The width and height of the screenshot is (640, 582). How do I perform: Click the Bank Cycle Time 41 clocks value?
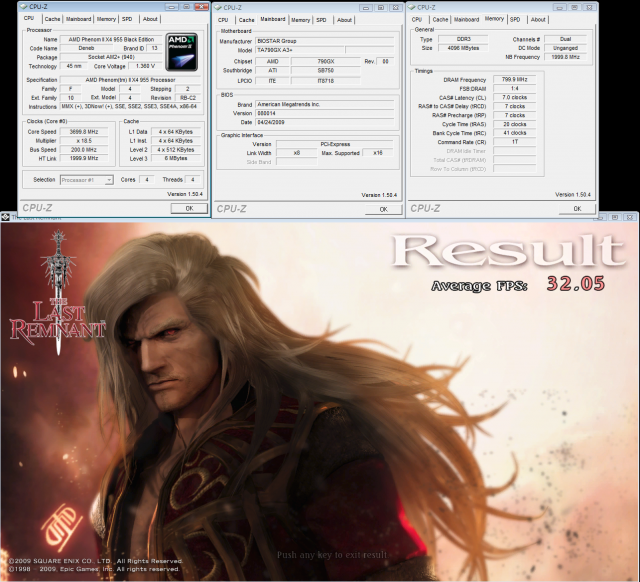click(x=515, y=133)
